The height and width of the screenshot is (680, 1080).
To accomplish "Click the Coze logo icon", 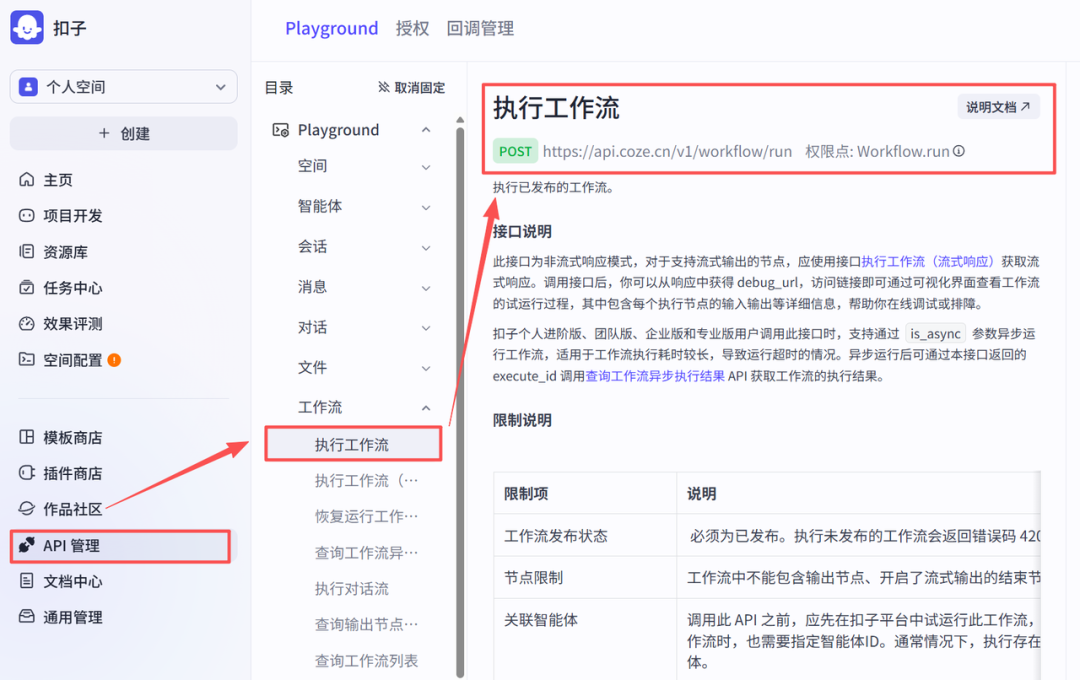I will pyautogui.click(x=27, y=28).
